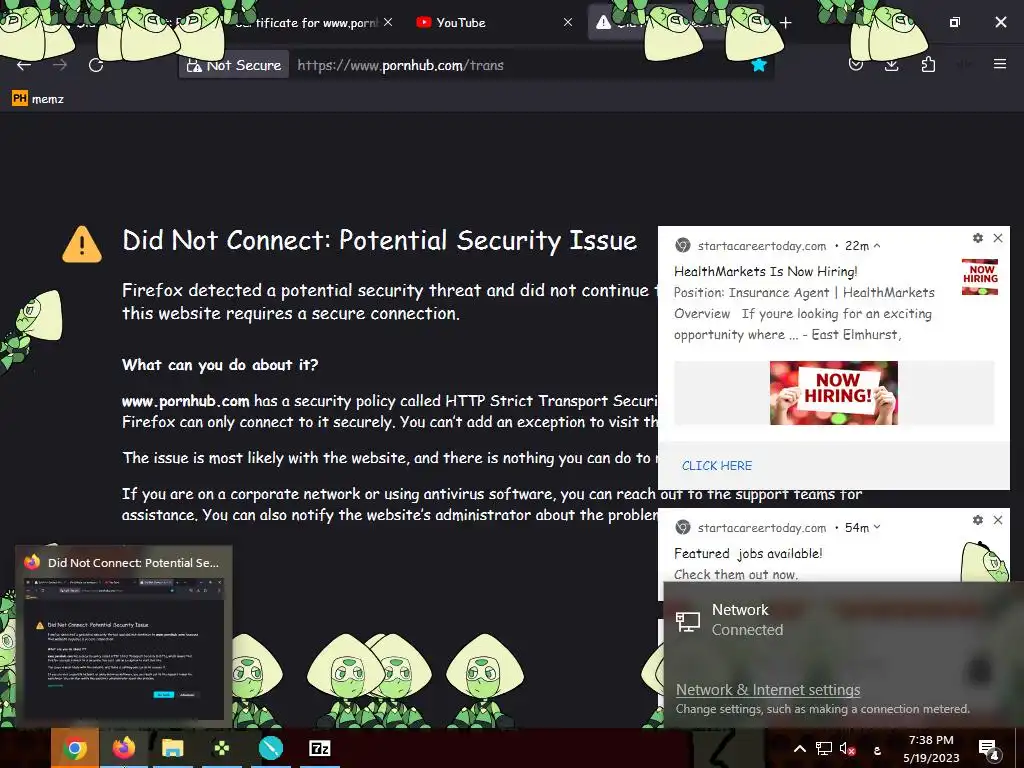
Task: Click the input language tray indicator
Action: [877, 750]
